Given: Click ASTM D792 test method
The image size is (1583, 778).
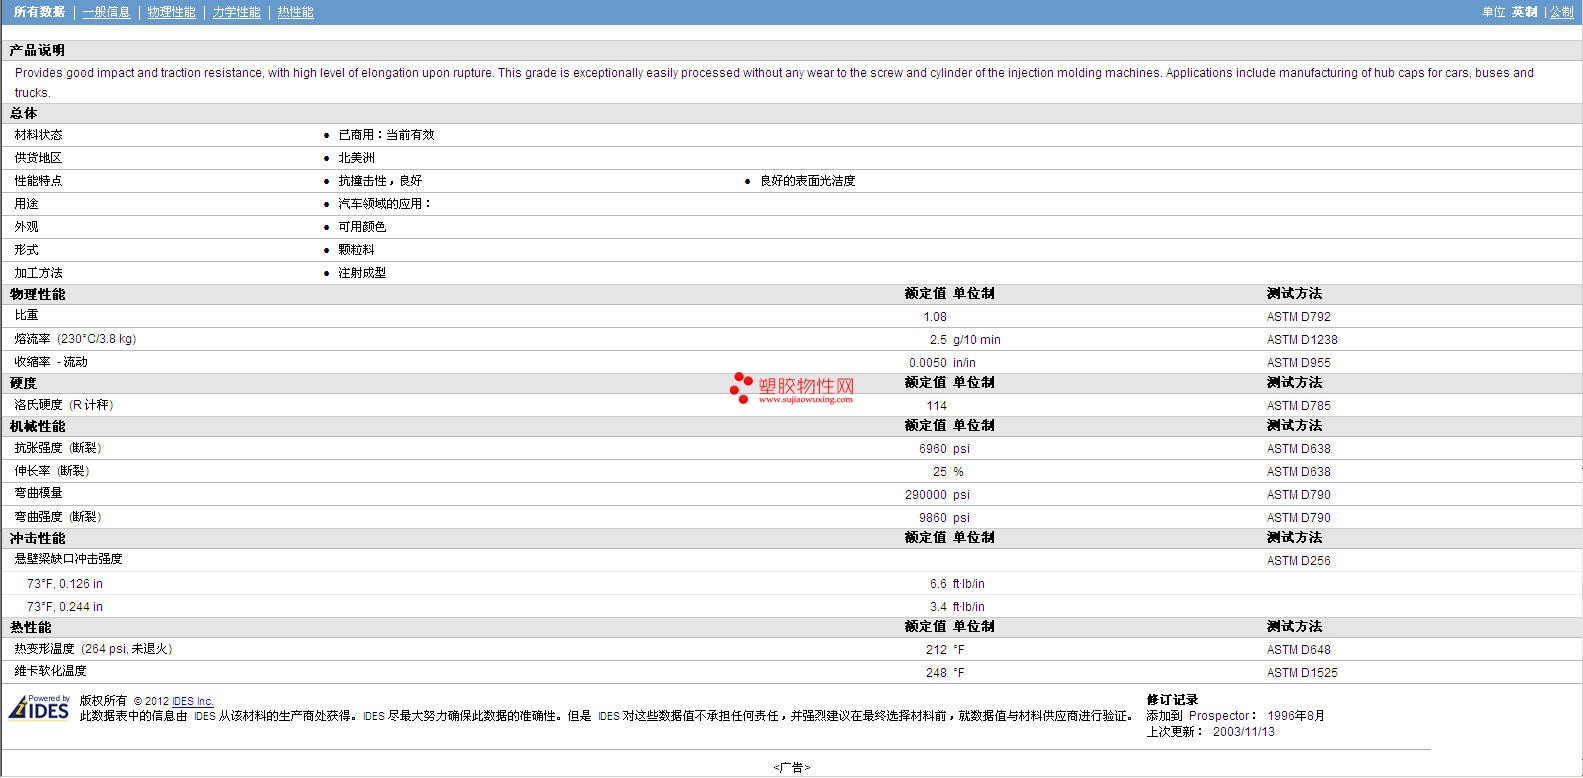Looking at the screenshot, I should [x=1298, y=317].
